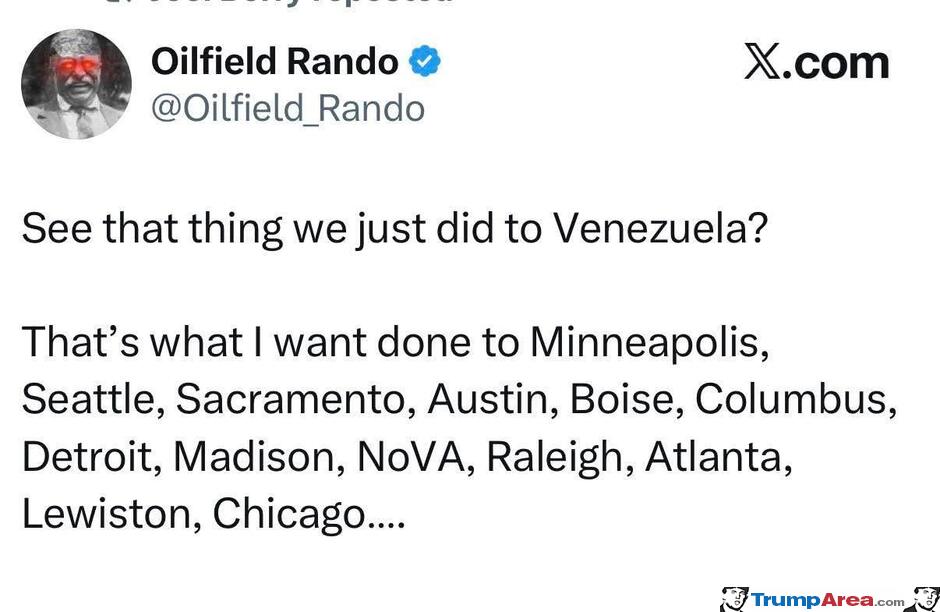The width and height of the screenshot is (940, 612).
Task: Open the @Oilfield_Rando handle link
Action: pyautogui.click(x=288, y=108)
